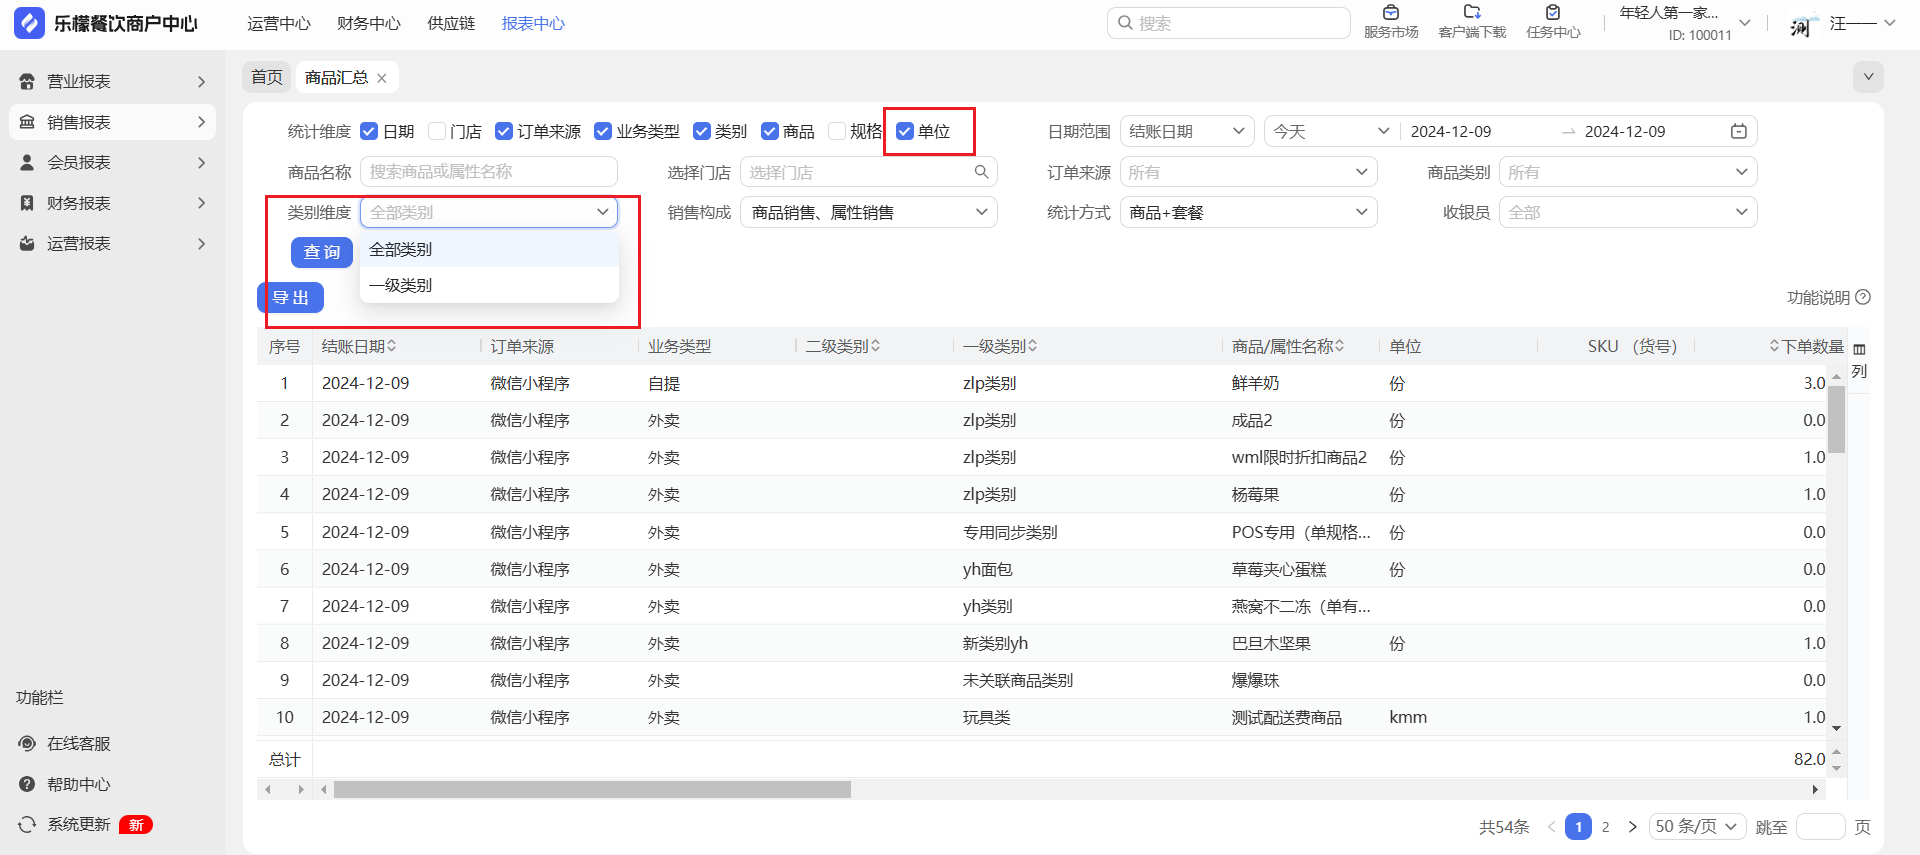The height and width of the screenshot is (855, 1920).
Task: Click the 乐檬餐饮商户中心 logo icon
Action: tap(29, 23)
